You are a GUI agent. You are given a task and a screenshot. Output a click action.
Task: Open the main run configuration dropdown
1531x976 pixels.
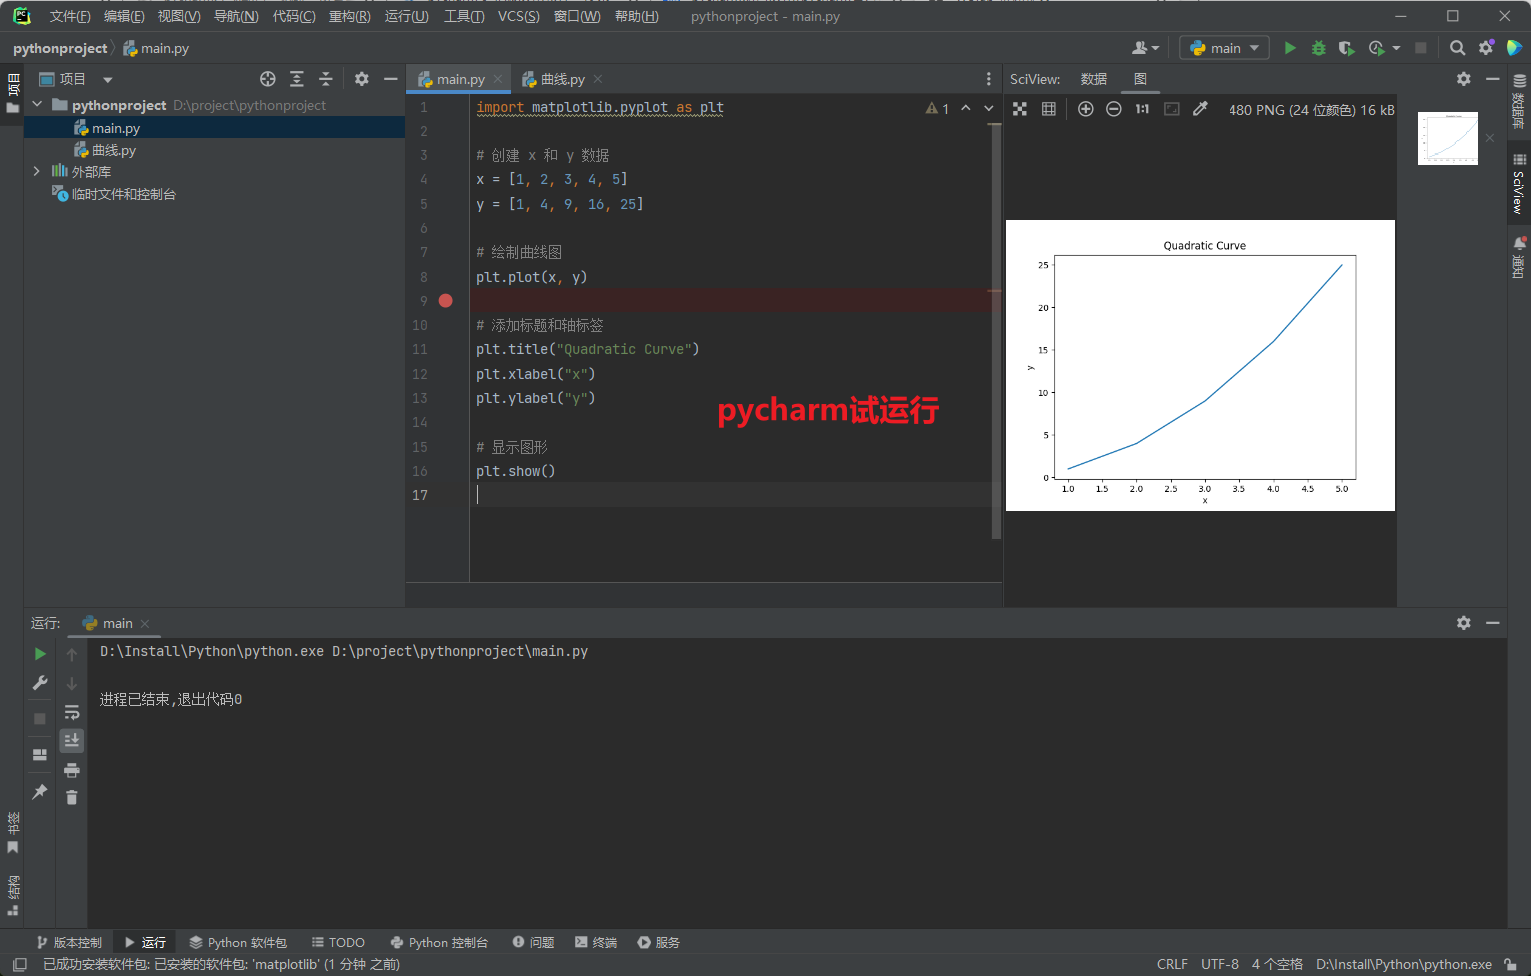click(1225, 48)
